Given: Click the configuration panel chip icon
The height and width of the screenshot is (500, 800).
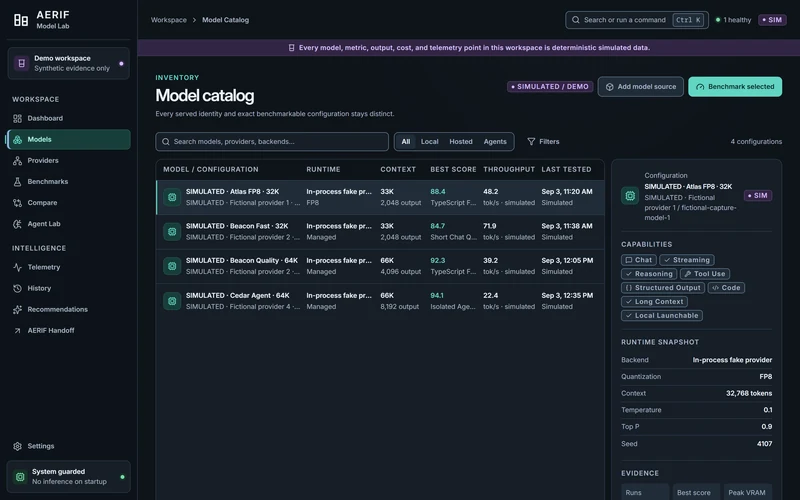Looking at the screenshot, I should pos(630,196).
